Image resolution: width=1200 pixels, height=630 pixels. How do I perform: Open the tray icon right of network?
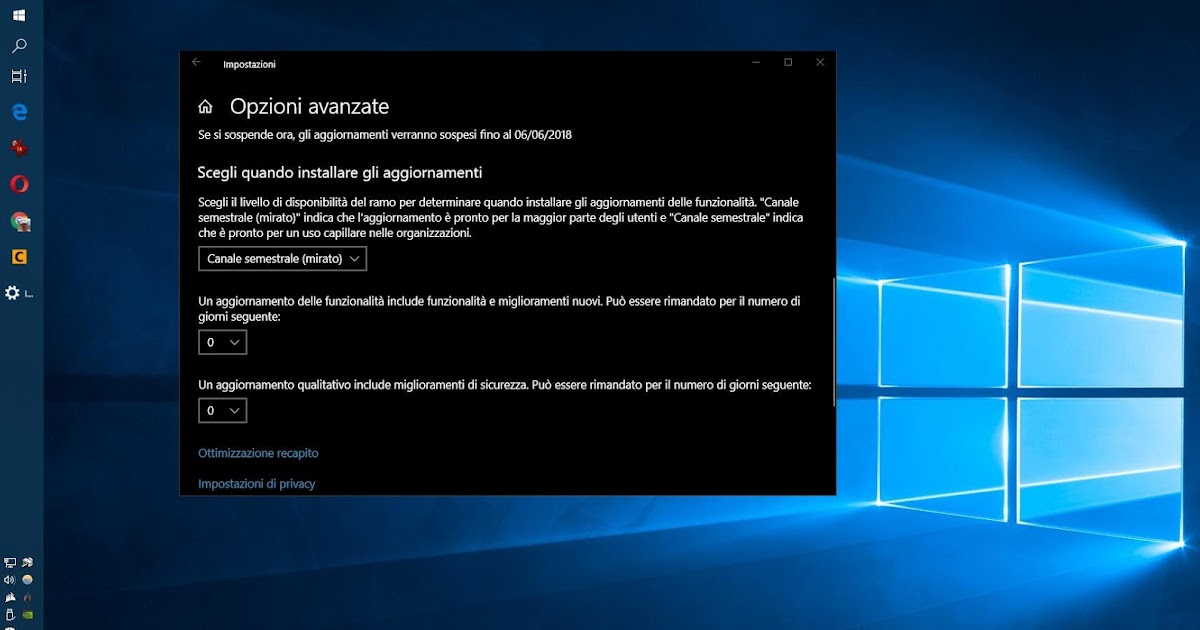(x=28, y=562)
